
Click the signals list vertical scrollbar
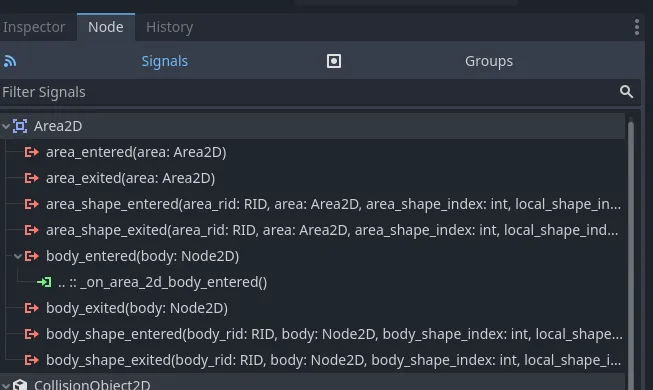click(x=631, y=254)
